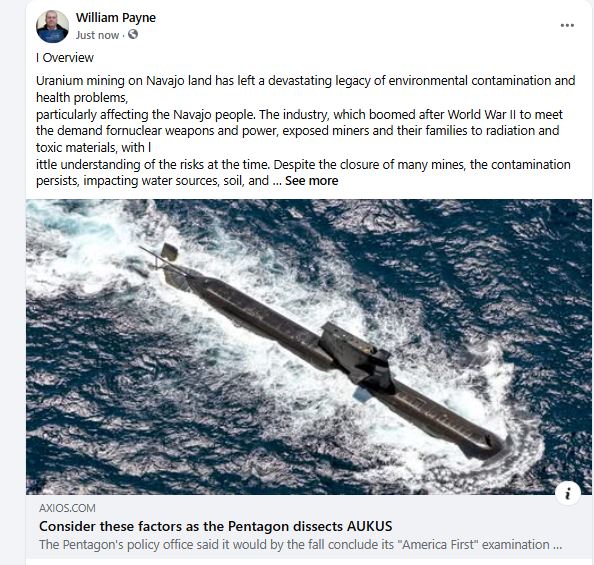Open the submarine article preview image

pyautogui.click(x=308, y=347)
